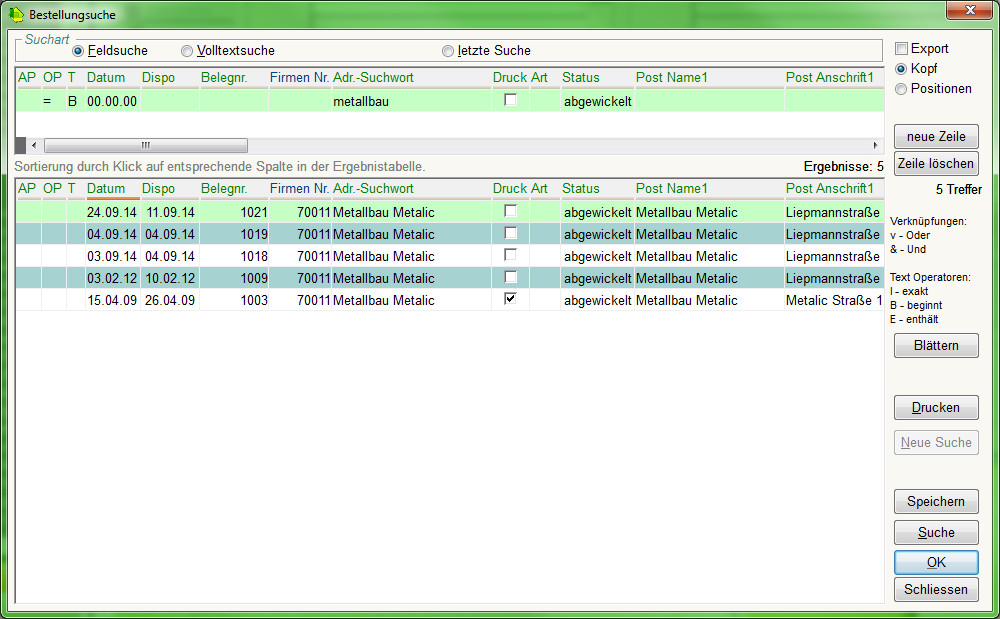Sort results by the Firmen Nr. column header
Image resolution: width=1000 pixels, height=619 pixels.
299,189
